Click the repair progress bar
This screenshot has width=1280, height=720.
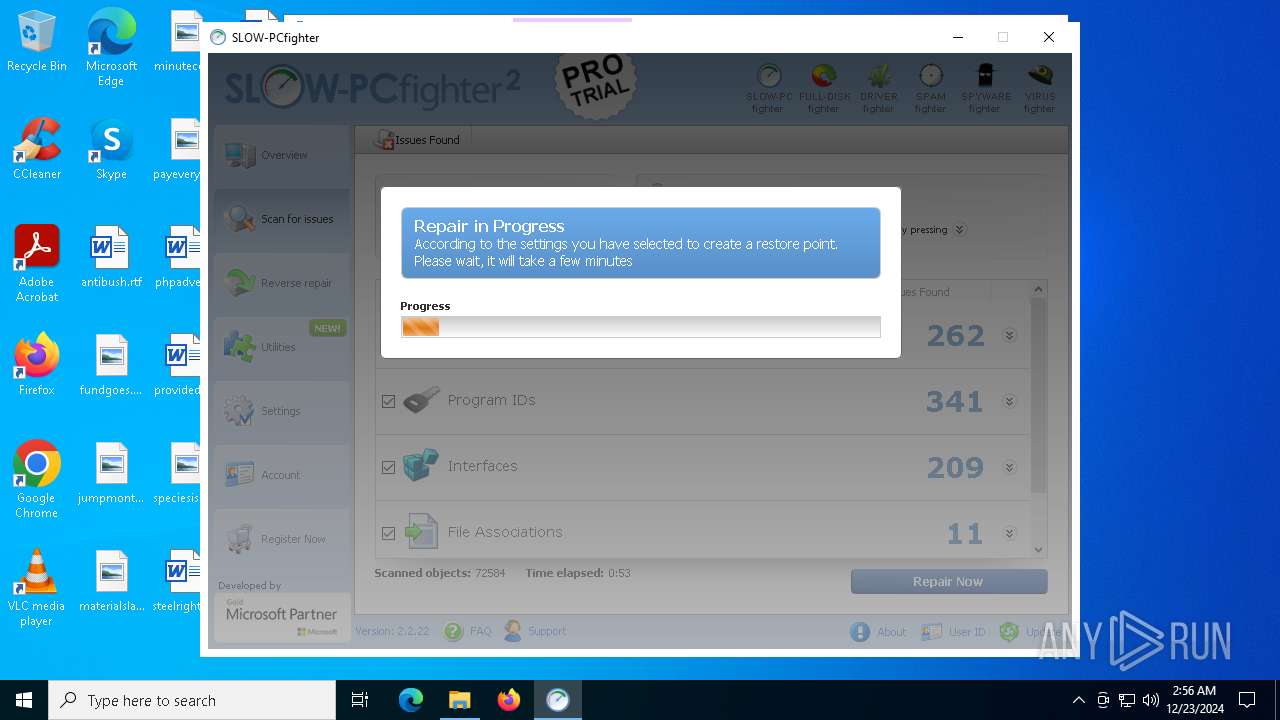640,327
